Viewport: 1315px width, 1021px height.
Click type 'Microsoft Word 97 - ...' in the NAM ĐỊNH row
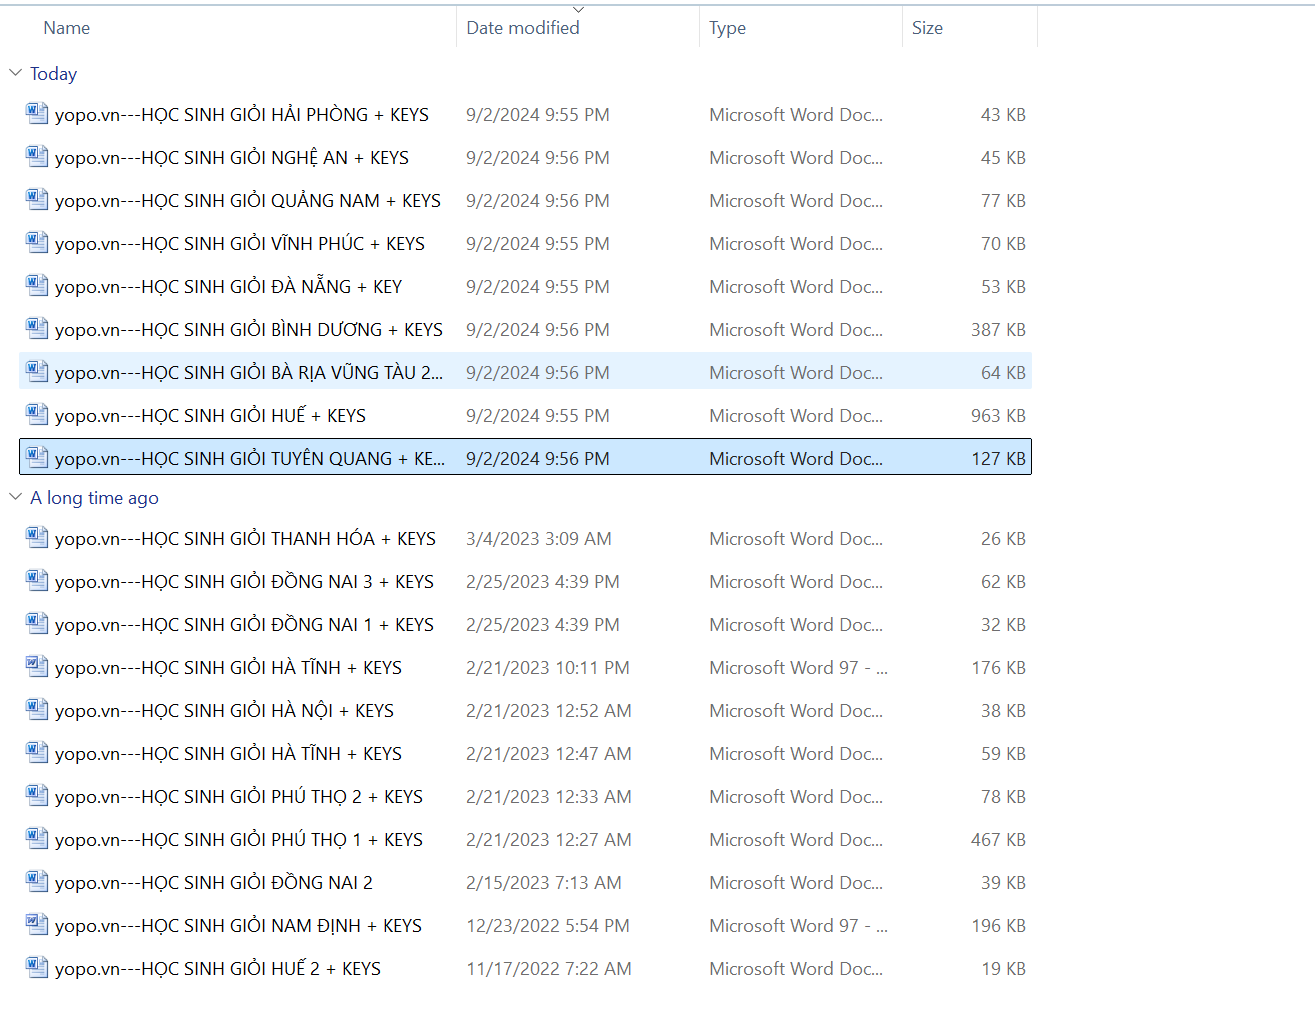pos(799,926)
